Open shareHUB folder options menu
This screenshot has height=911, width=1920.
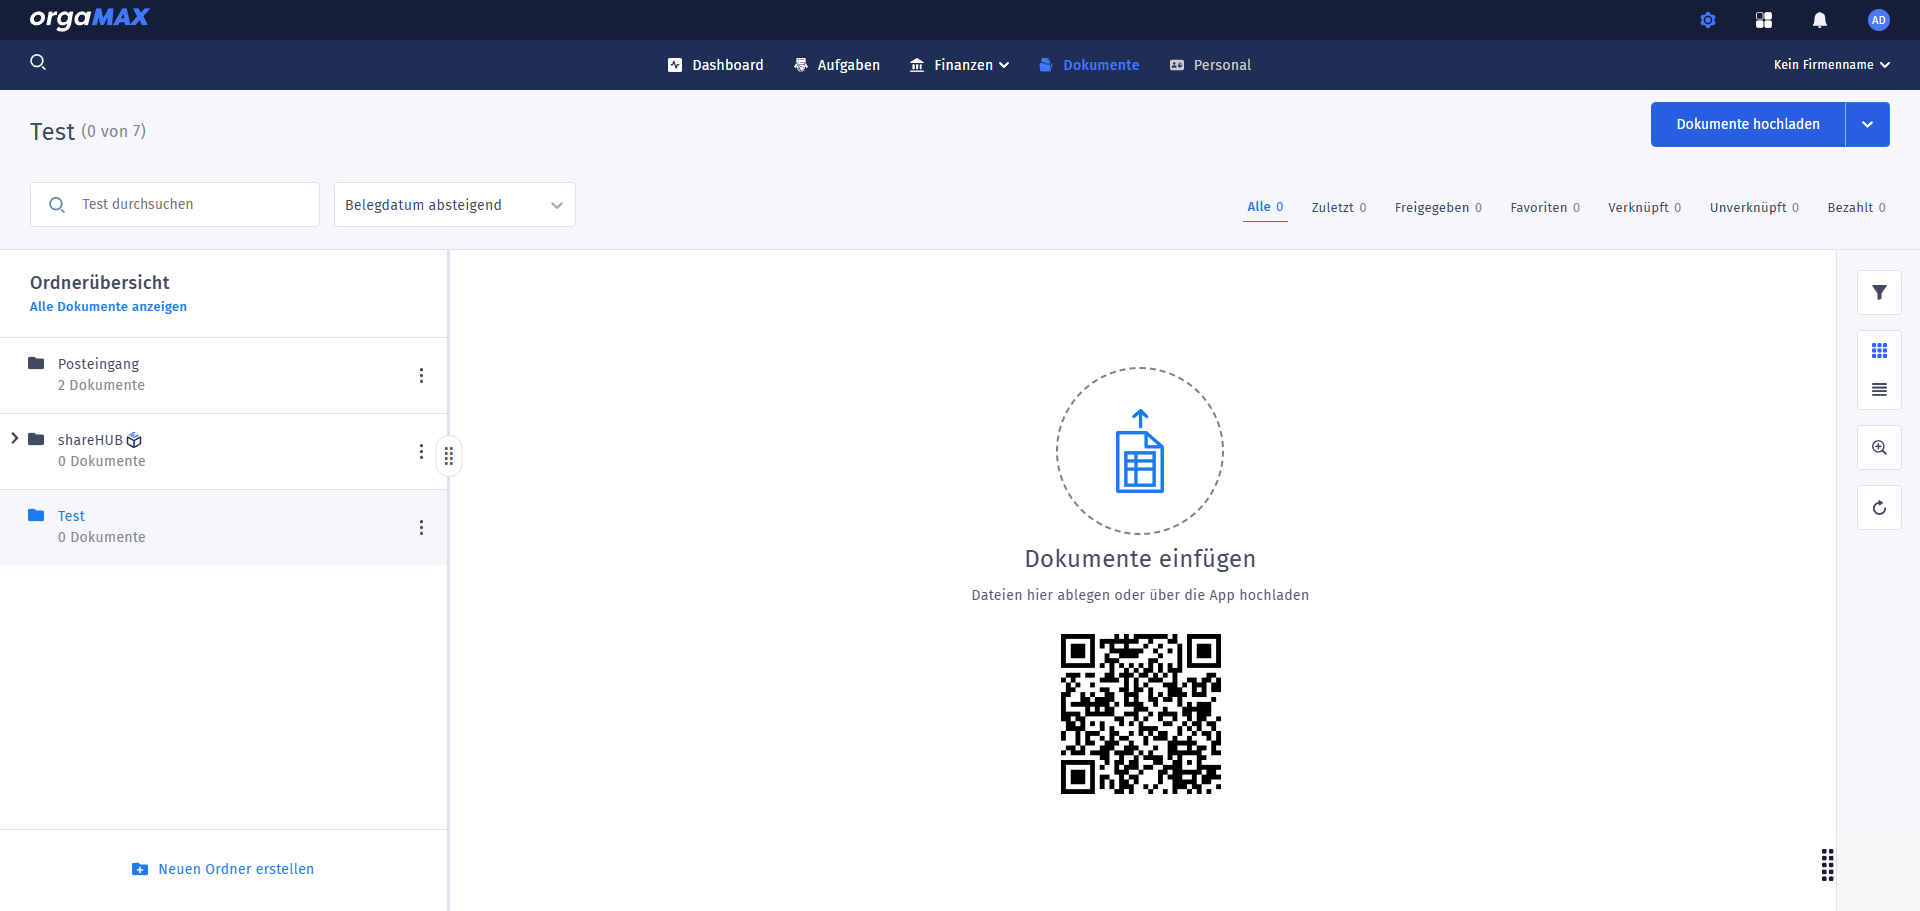(x=421, y=451)
